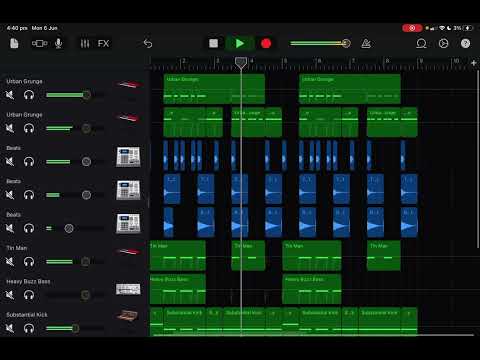Open the second Urban Grunge keyboard icon

128,118
